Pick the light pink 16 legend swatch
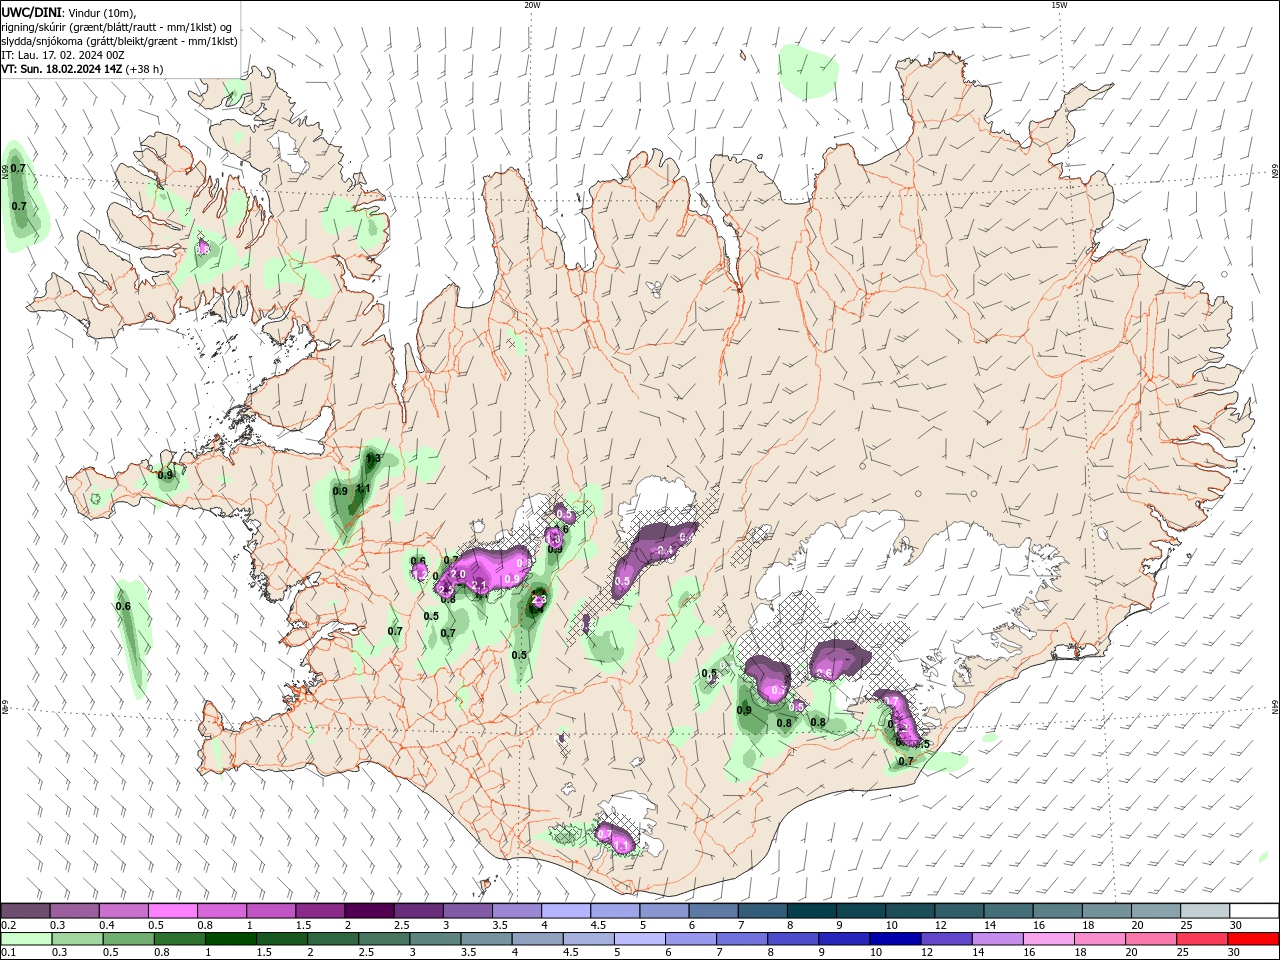This screenshot has height=960, width=1280. 1050,939
